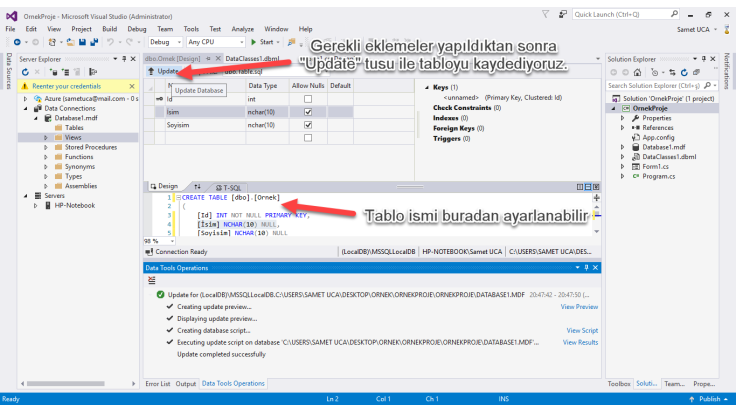Click Connect to Server icon in Server Explorer
The image size is (736, 405).
(65, 72)
